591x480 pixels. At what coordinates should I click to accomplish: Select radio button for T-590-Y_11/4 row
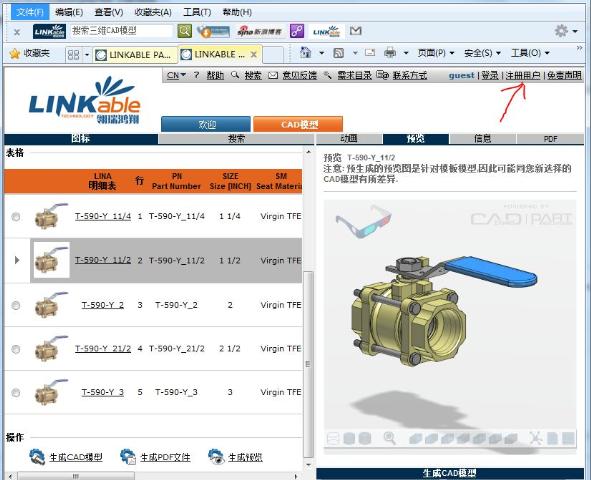(16, 217)
